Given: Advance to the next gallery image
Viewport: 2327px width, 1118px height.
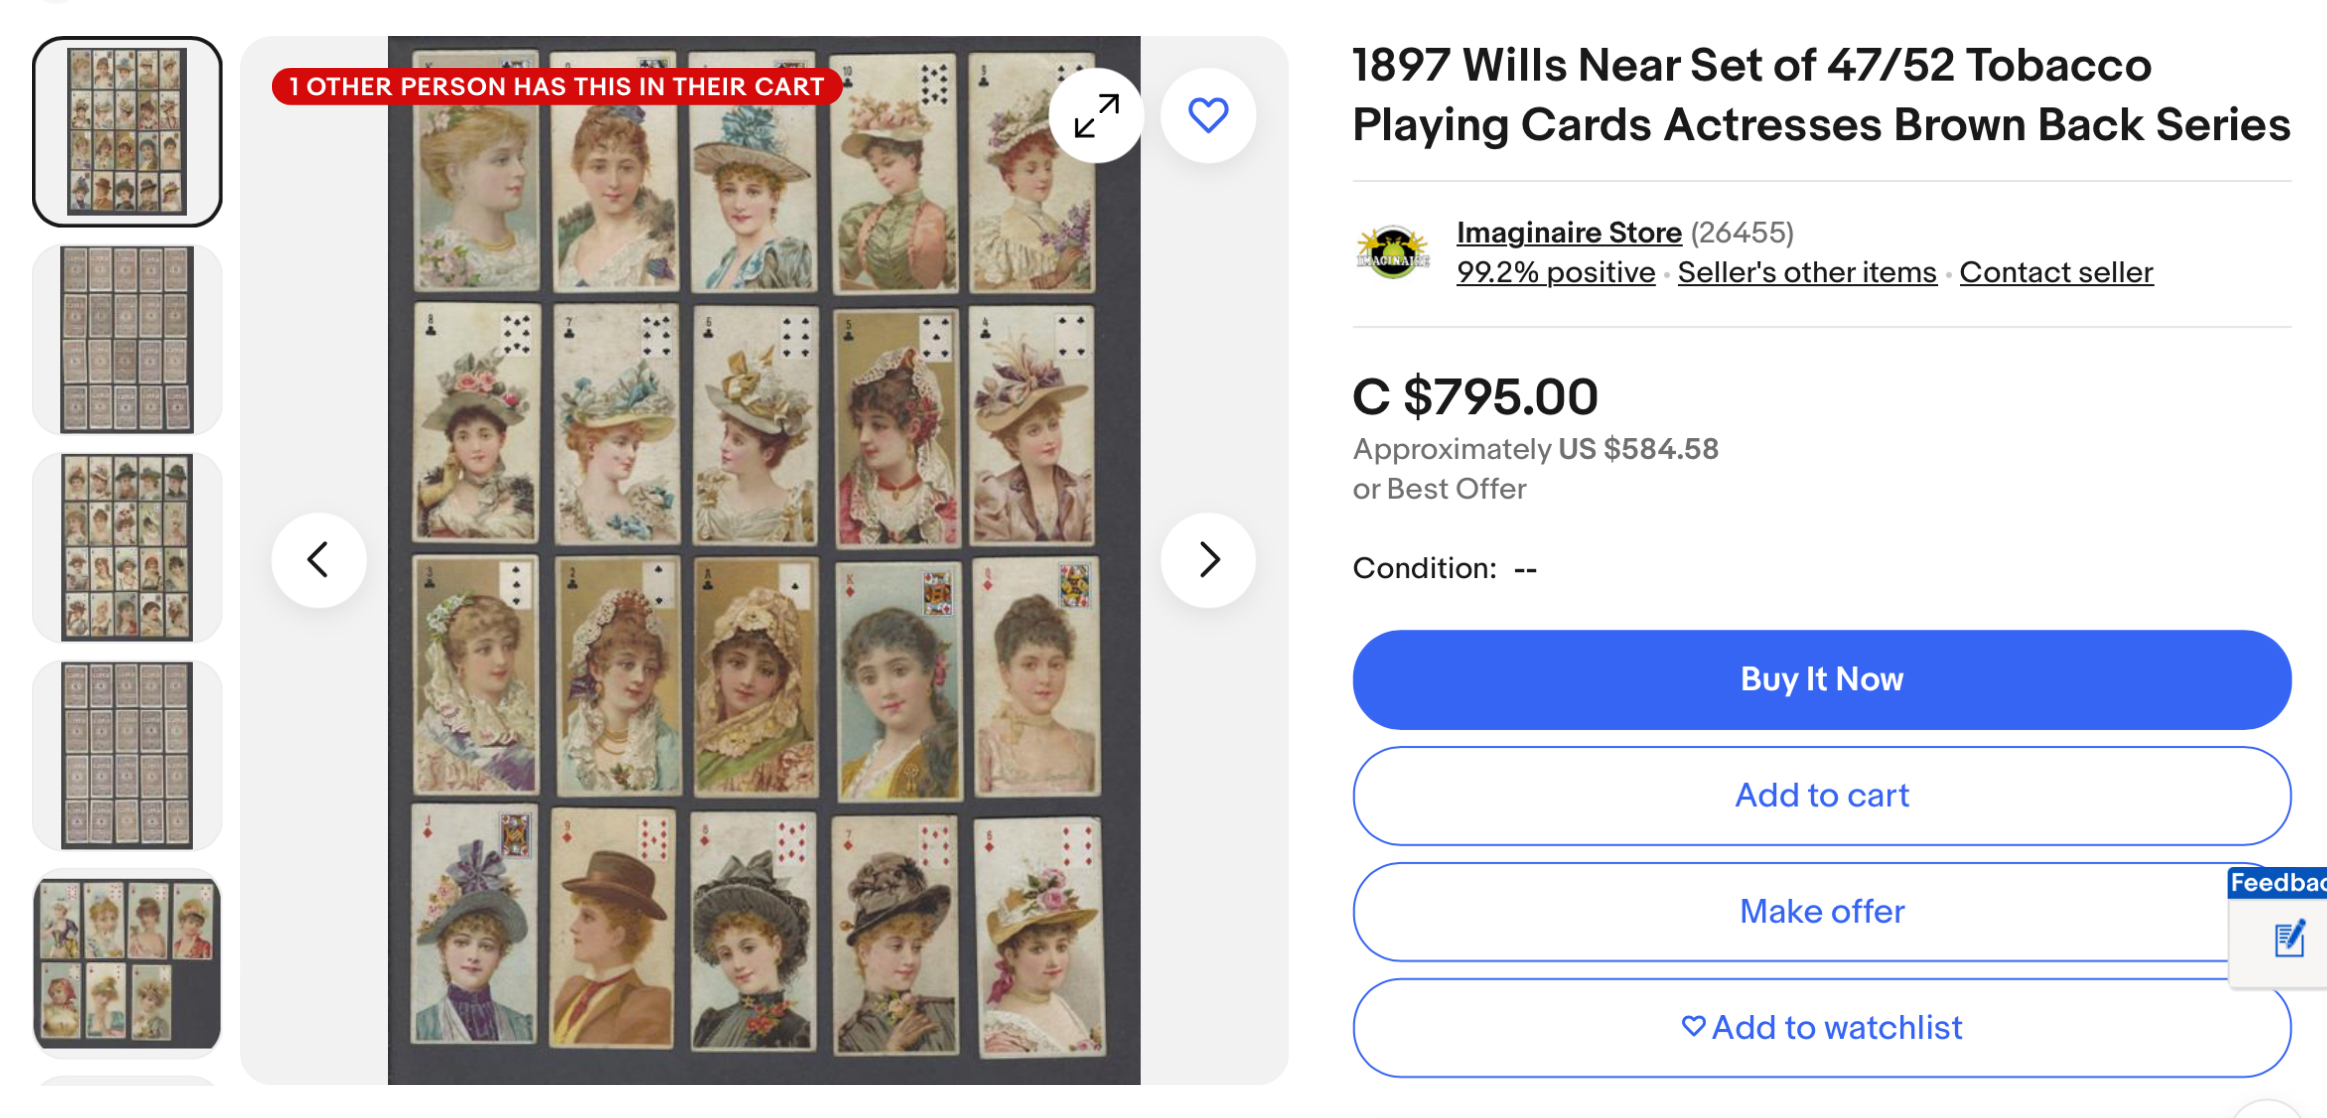Looking at the screenshot, I should [x=1208, y=560].
